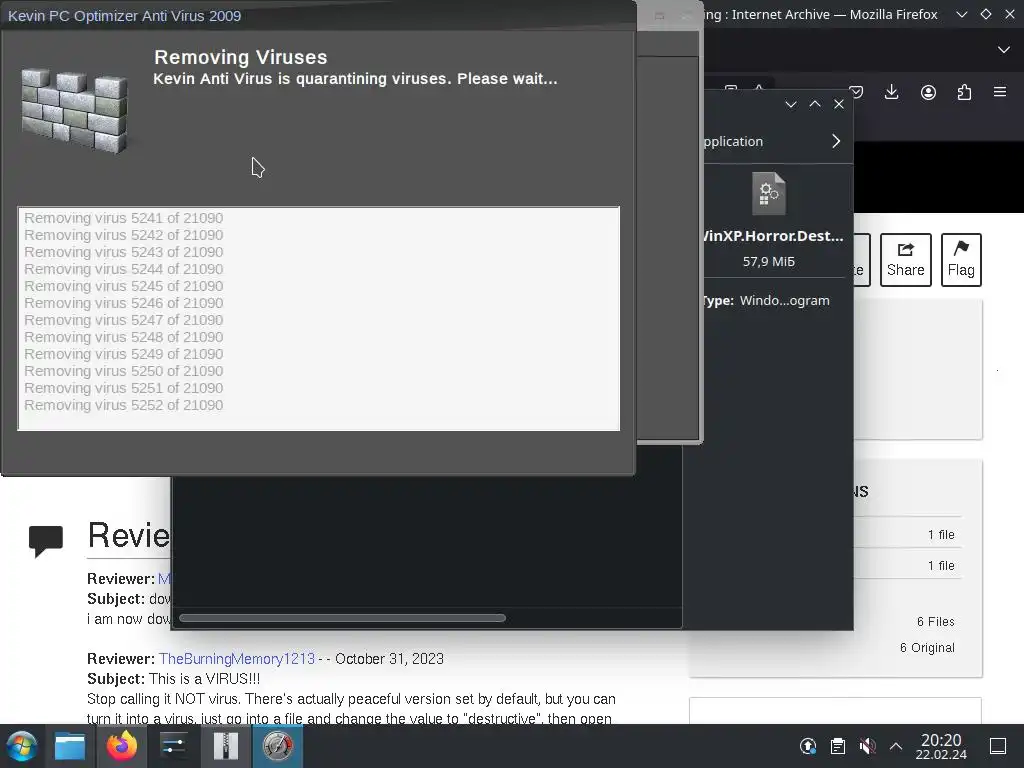Close the file properties dialog
Image resolution: width=1024 pixels, height=768 pixels.
pyautogui.click(x=839, y=104)
